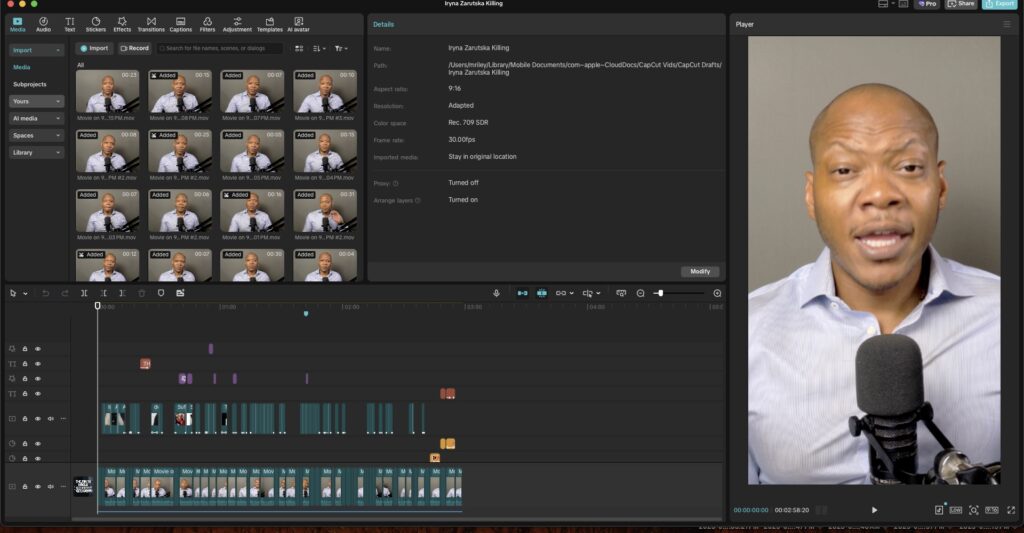Expand the AI media dropdown
Viewport: 1024px width, 533px height.
tap(36, 118)
